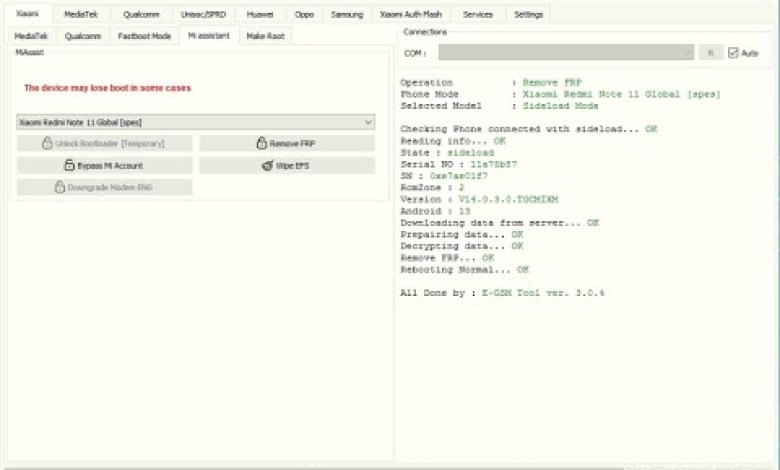Open the Unisoc/SPRD tab
The height and width of the screenshot is (470, 780).
(x=203, y=14)
